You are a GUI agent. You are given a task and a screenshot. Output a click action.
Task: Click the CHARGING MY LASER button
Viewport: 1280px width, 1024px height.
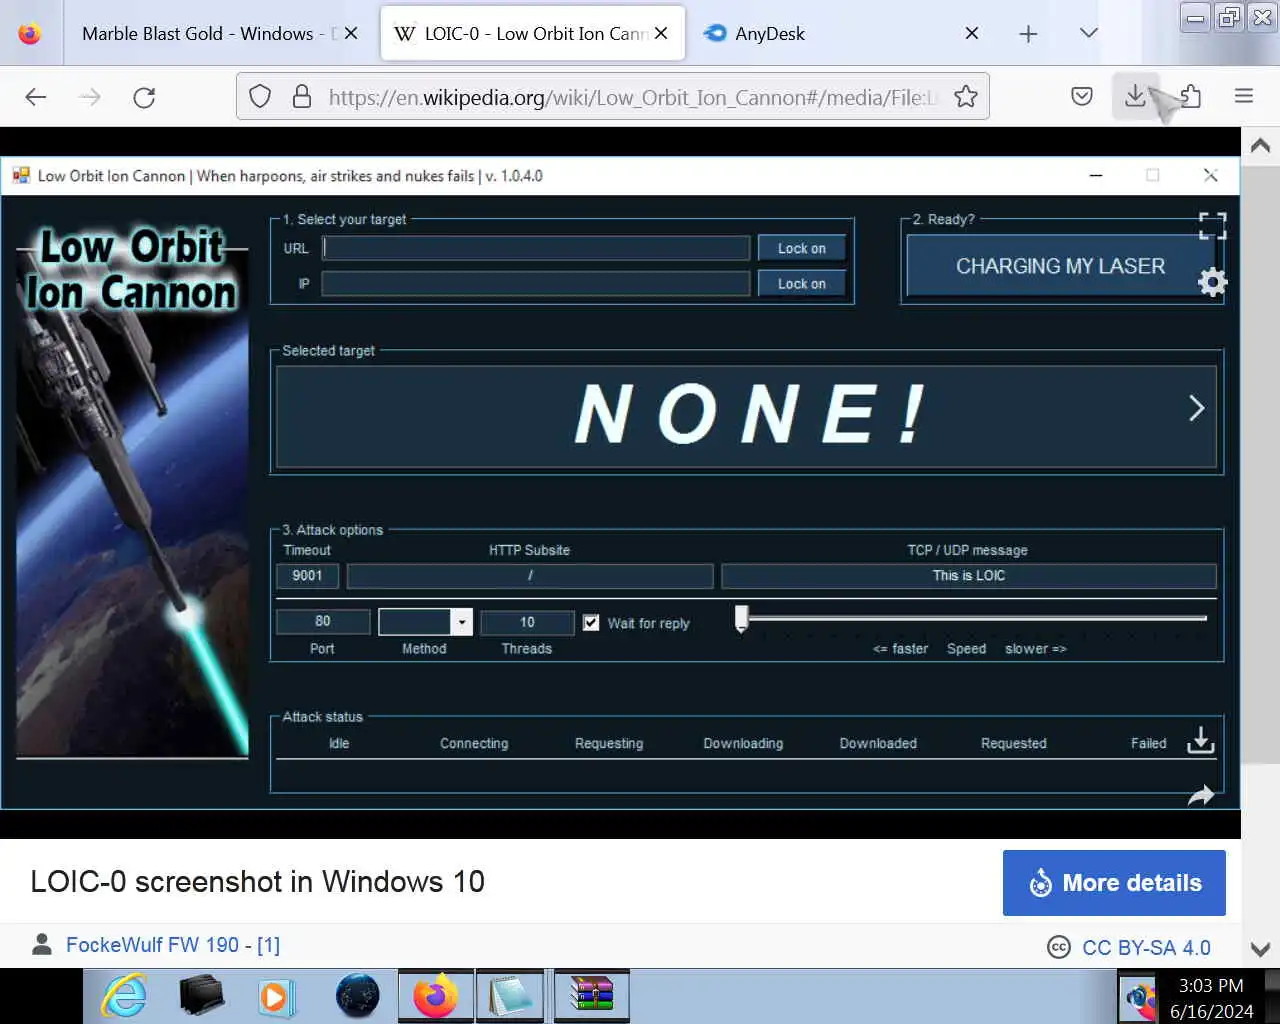pyautogui.click(x=1060, y=266)
